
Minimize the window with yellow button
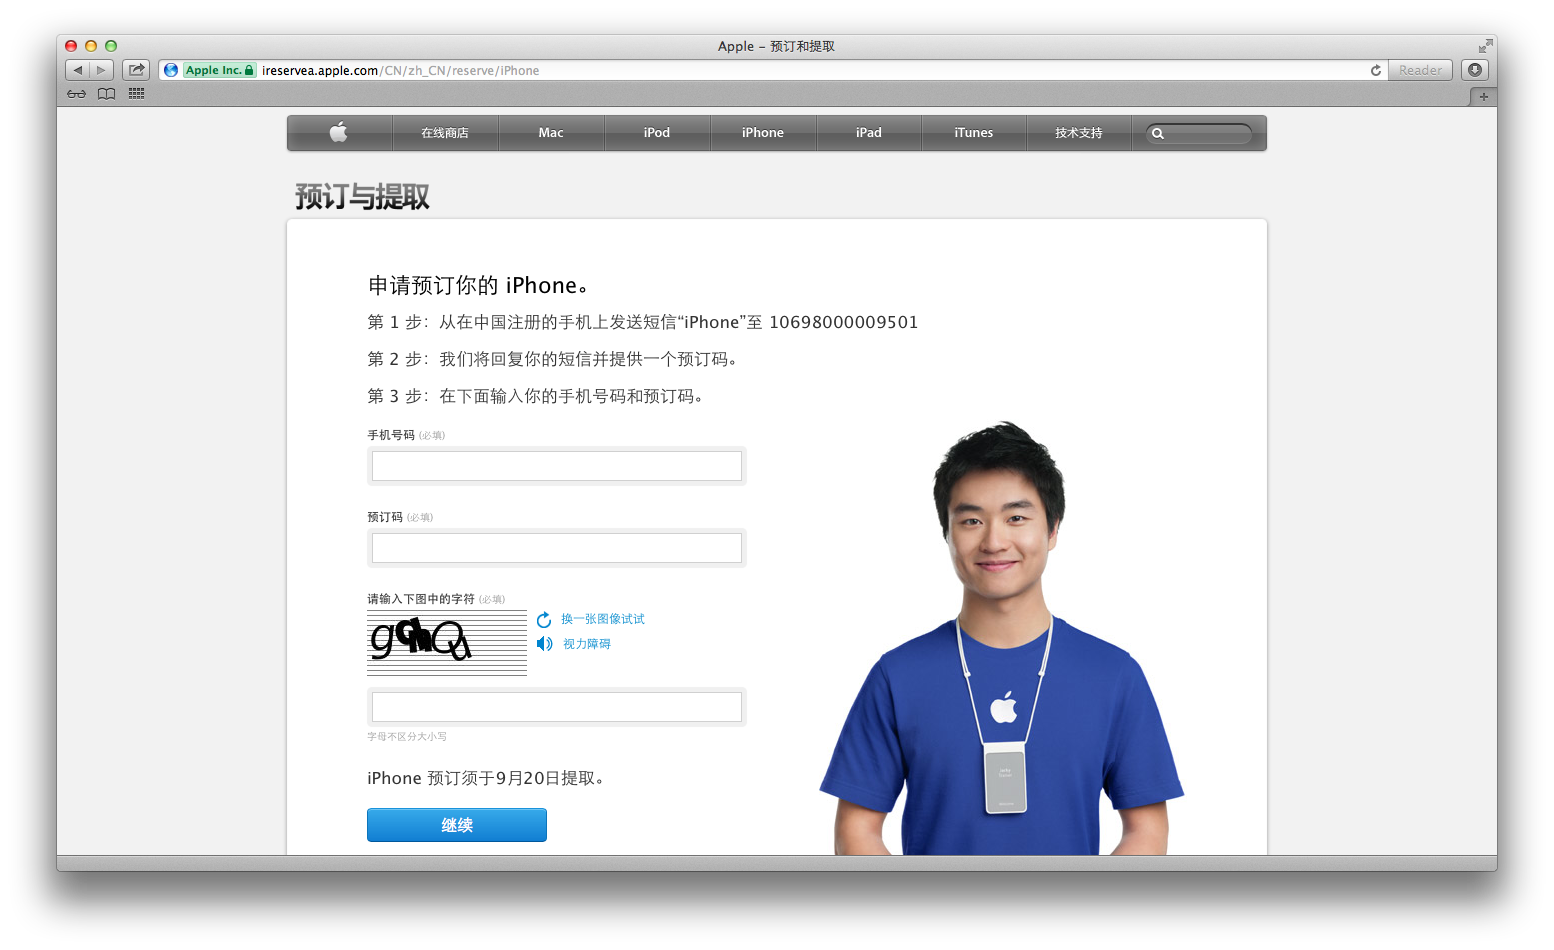[x=91, y=46]
